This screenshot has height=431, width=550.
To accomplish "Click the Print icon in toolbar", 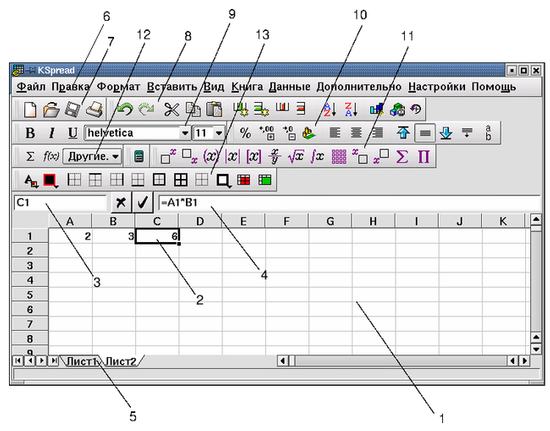I will (x=94, y=109).
